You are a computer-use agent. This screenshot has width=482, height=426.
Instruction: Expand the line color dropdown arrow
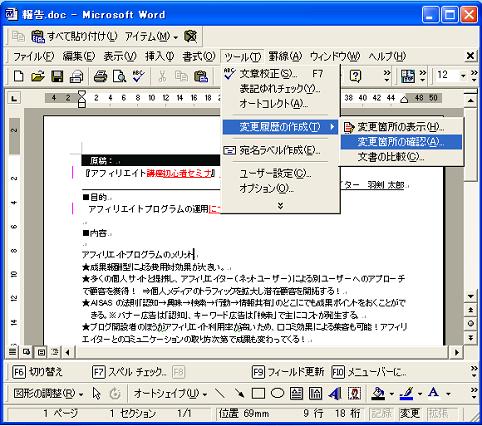coord(420,394)
